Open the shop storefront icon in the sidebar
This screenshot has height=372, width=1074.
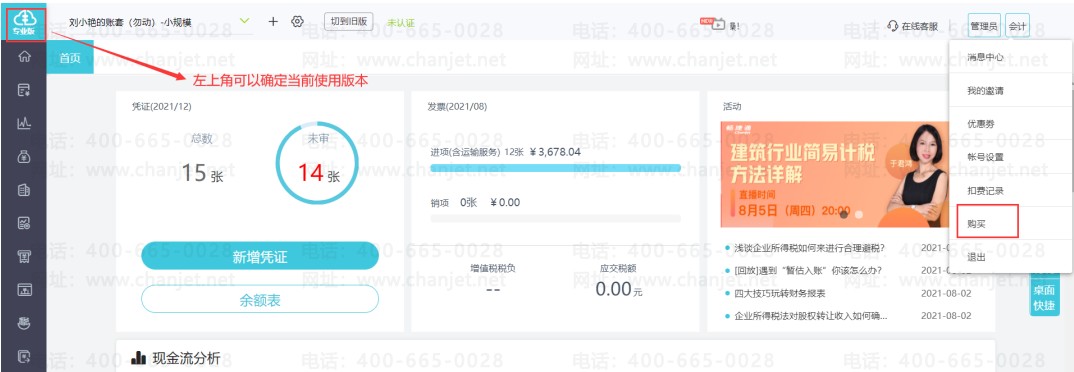click(x=24, y=256)
